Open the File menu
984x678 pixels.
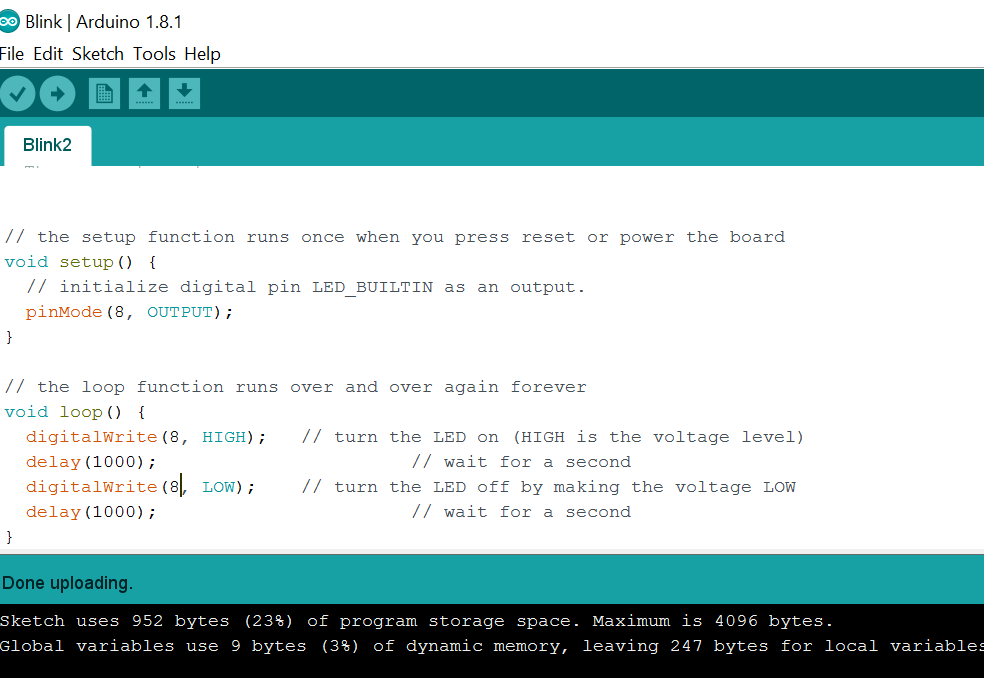11,54
